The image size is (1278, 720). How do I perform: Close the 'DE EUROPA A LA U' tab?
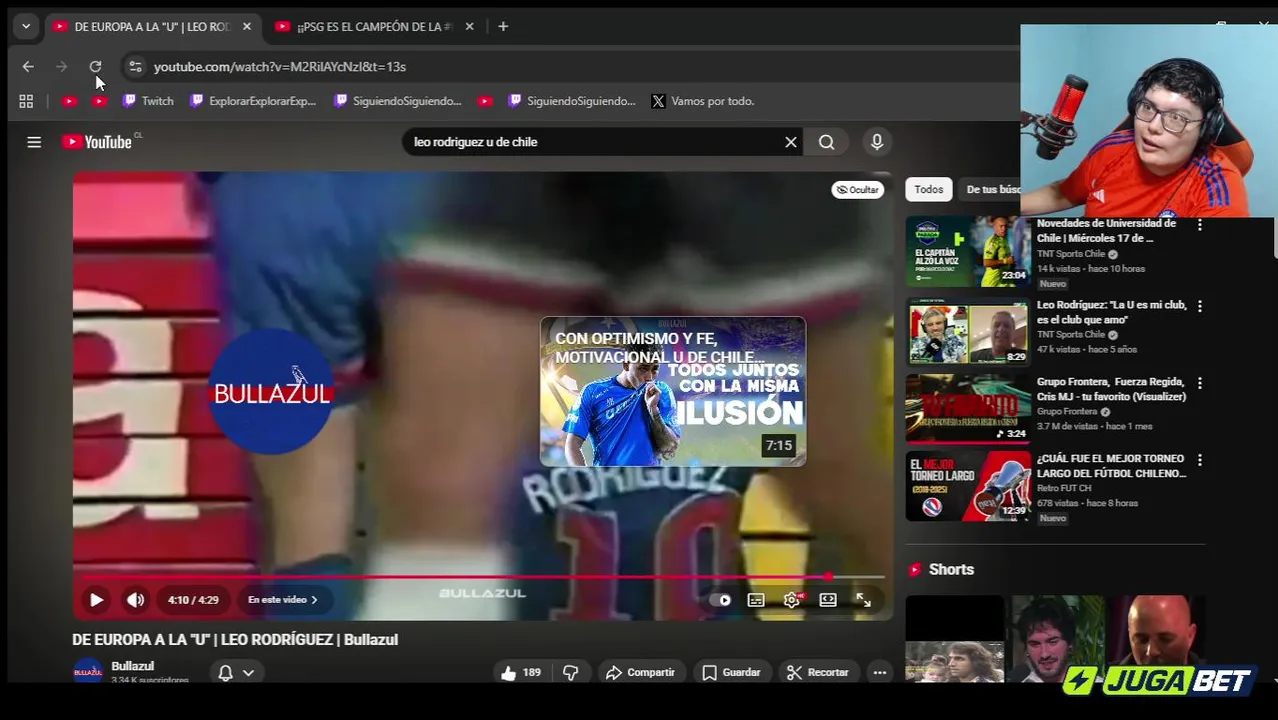tap(247, 27)
